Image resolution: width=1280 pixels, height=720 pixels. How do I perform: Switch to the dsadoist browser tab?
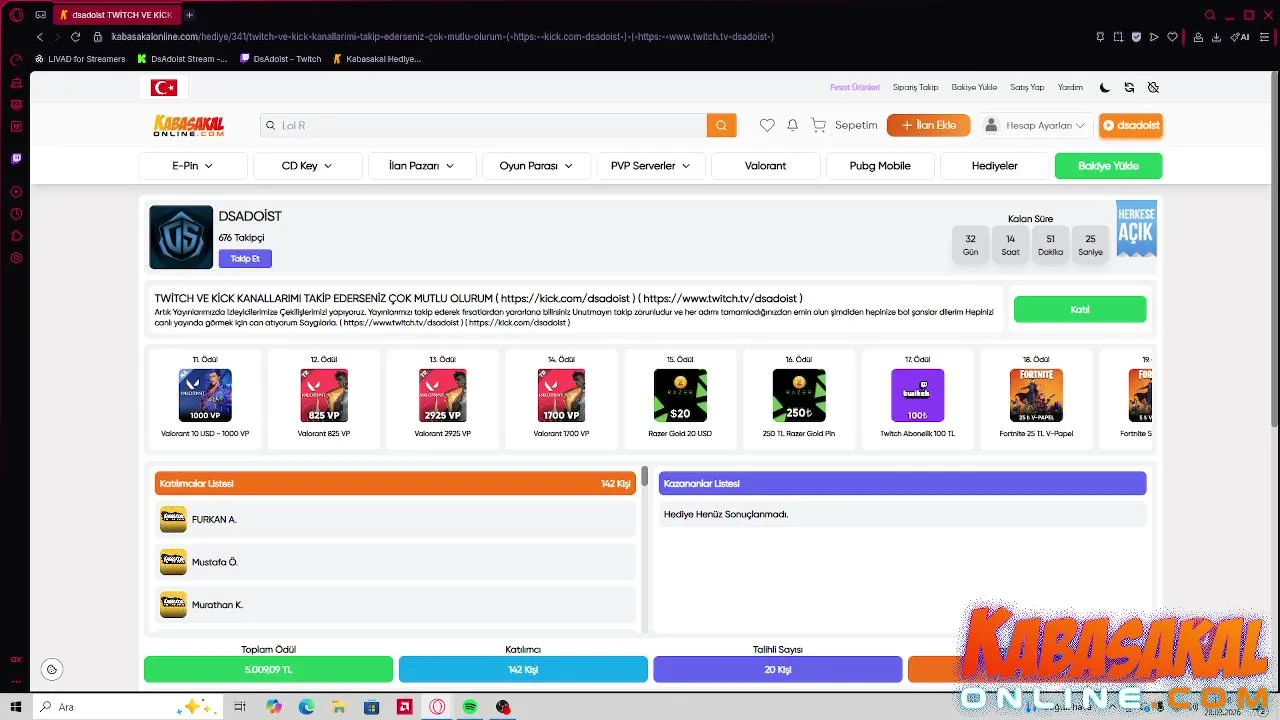click(x=115, y=15)
